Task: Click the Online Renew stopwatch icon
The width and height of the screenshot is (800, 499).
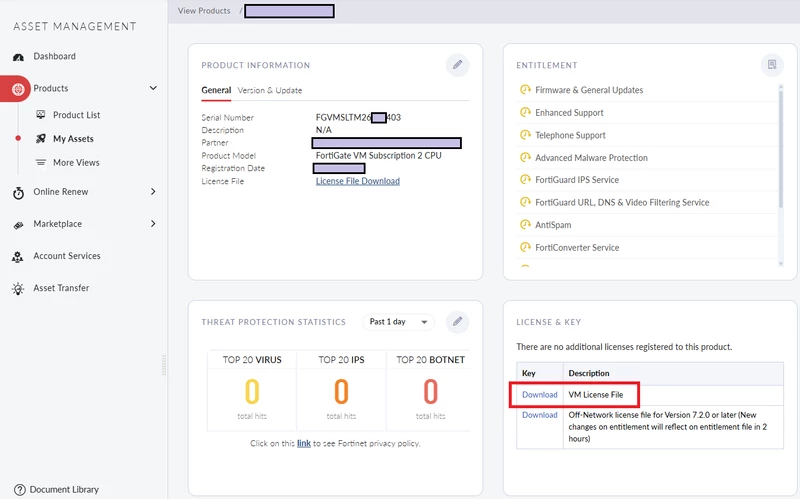Action: tap(18, 193)
